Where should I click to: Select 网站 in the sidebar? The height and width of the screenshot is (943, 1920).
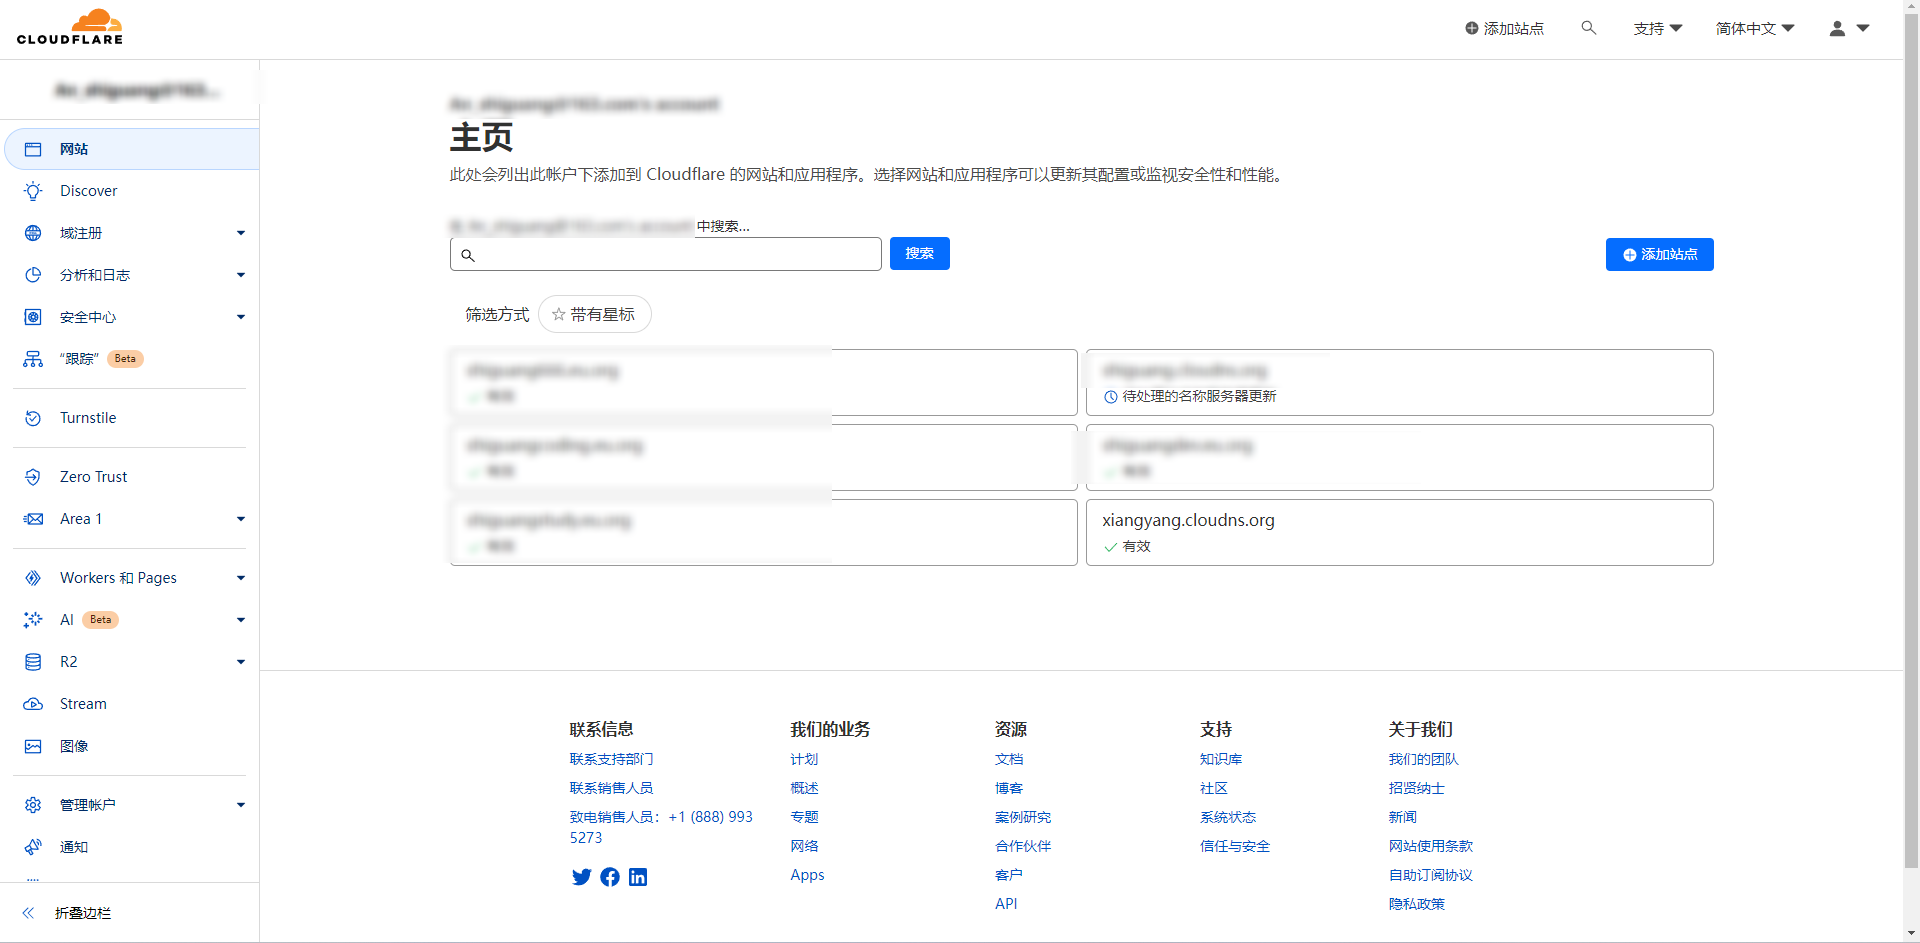pyautogui.click(x=132, y=149)
